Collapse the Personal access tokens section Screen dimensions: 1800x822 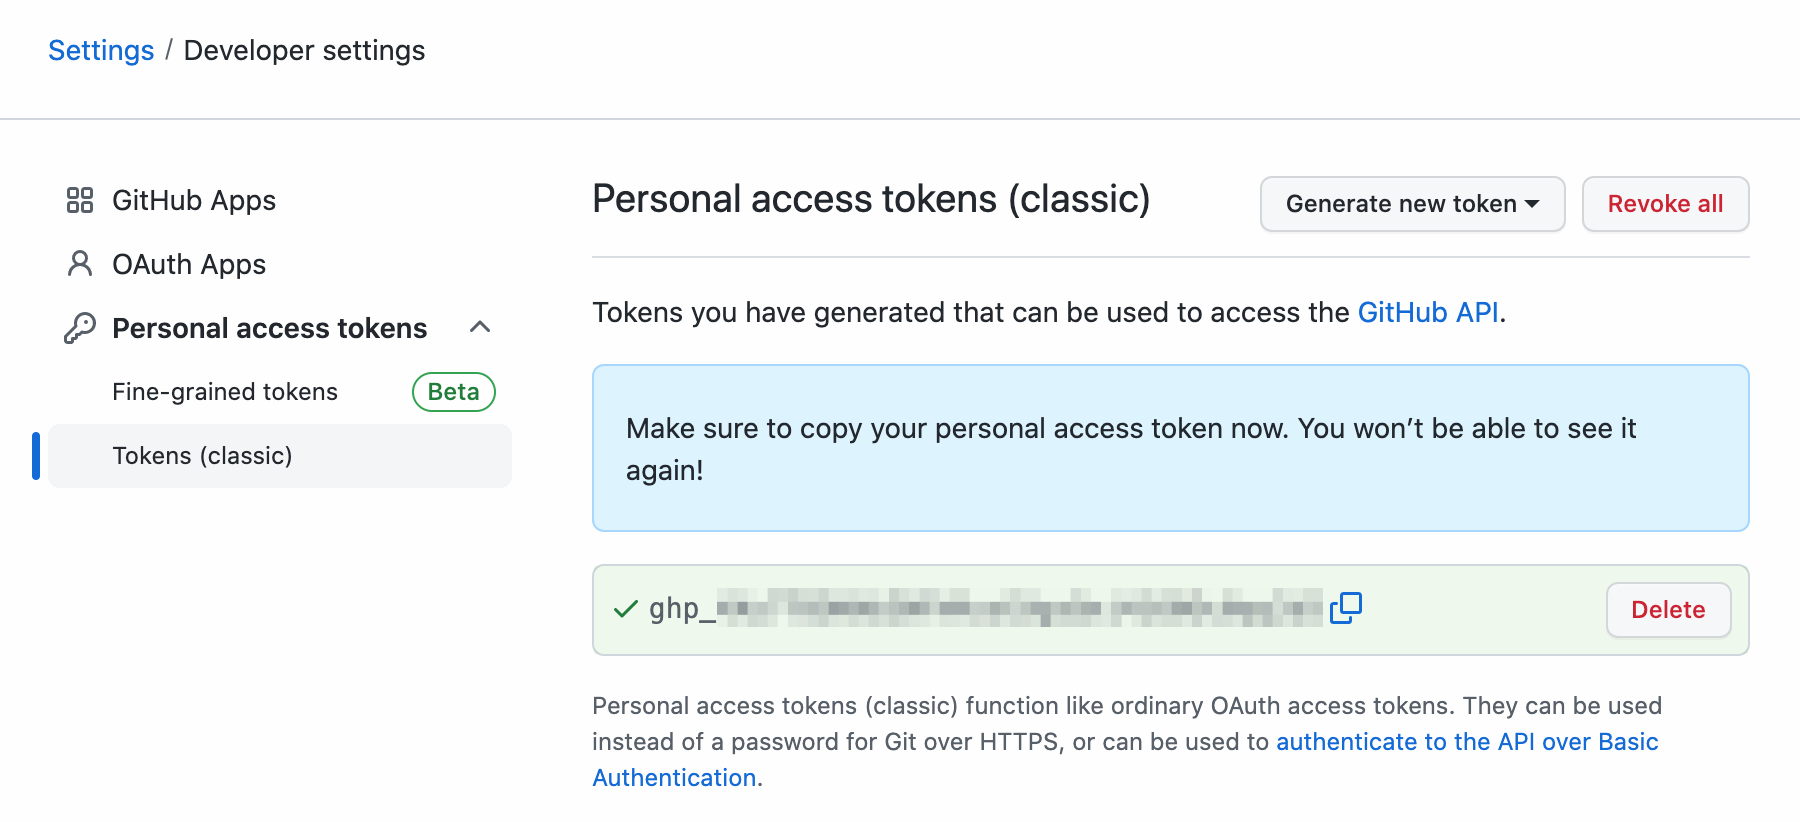pos(481,327)
